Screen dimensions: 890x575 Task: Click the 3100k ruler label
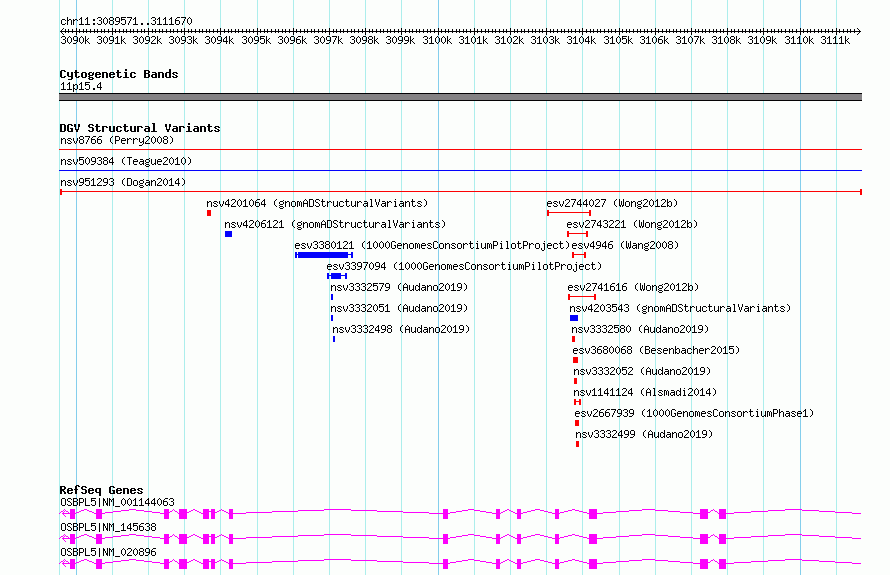click(437, 40)
